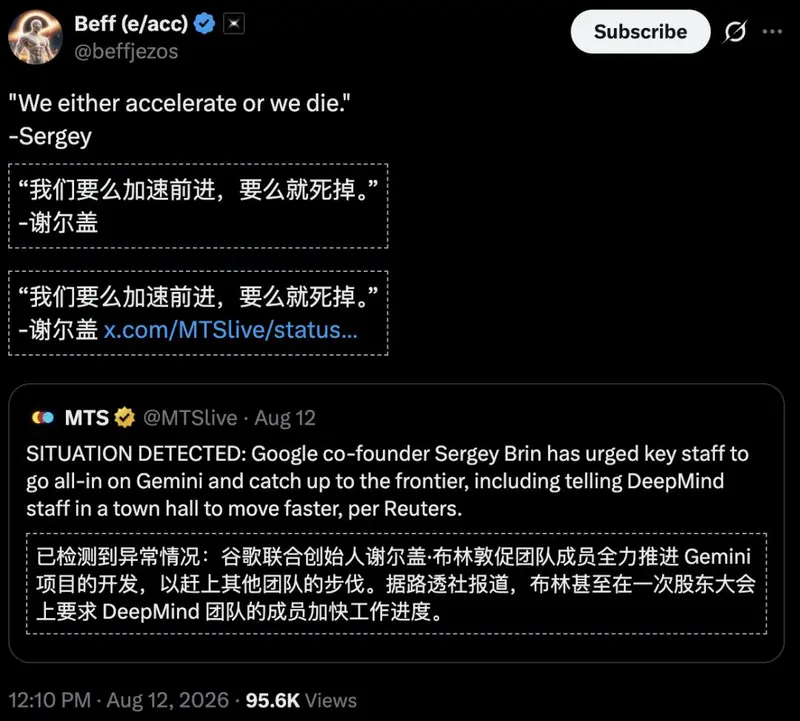Open the @MTSlive handle in quoted post
Viewport: 800px width, 721px height.
tap(190, 418)
